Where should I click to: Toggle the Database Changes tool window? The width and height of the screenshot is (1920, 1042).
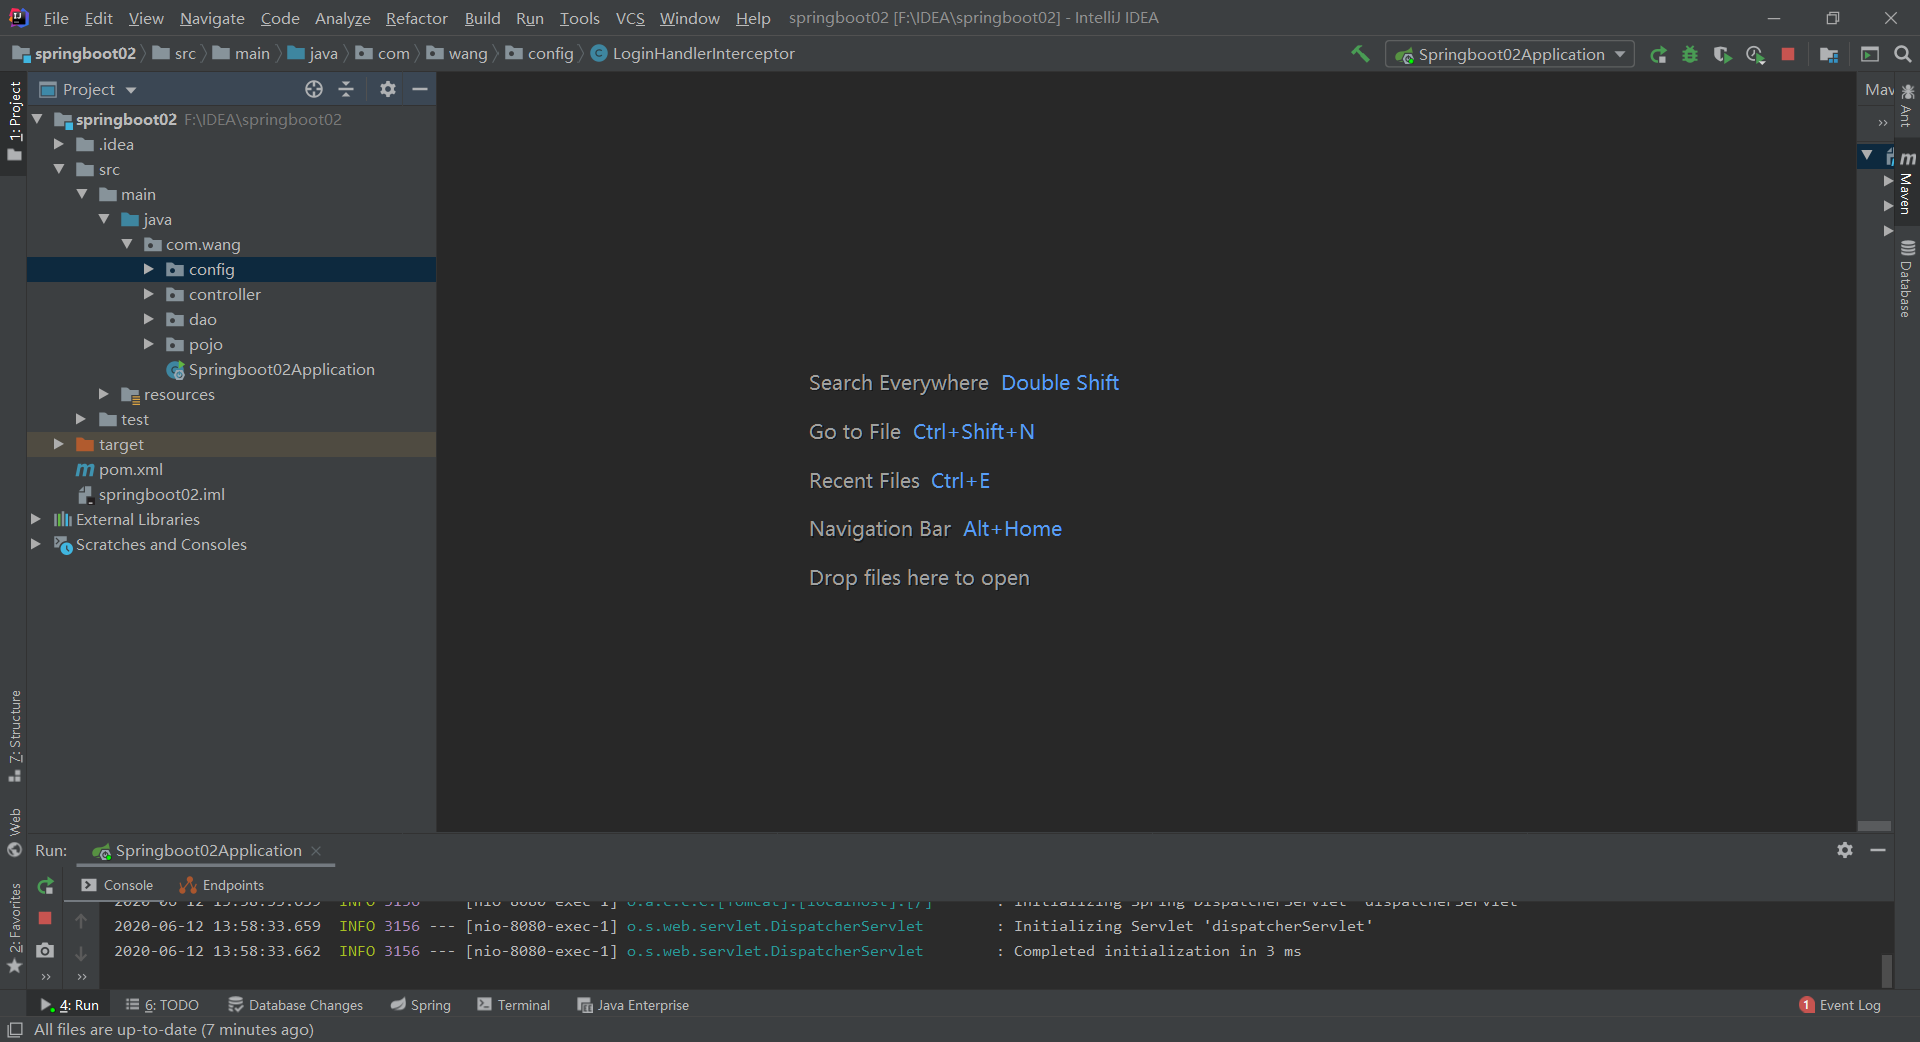[x=295, y=1005]
